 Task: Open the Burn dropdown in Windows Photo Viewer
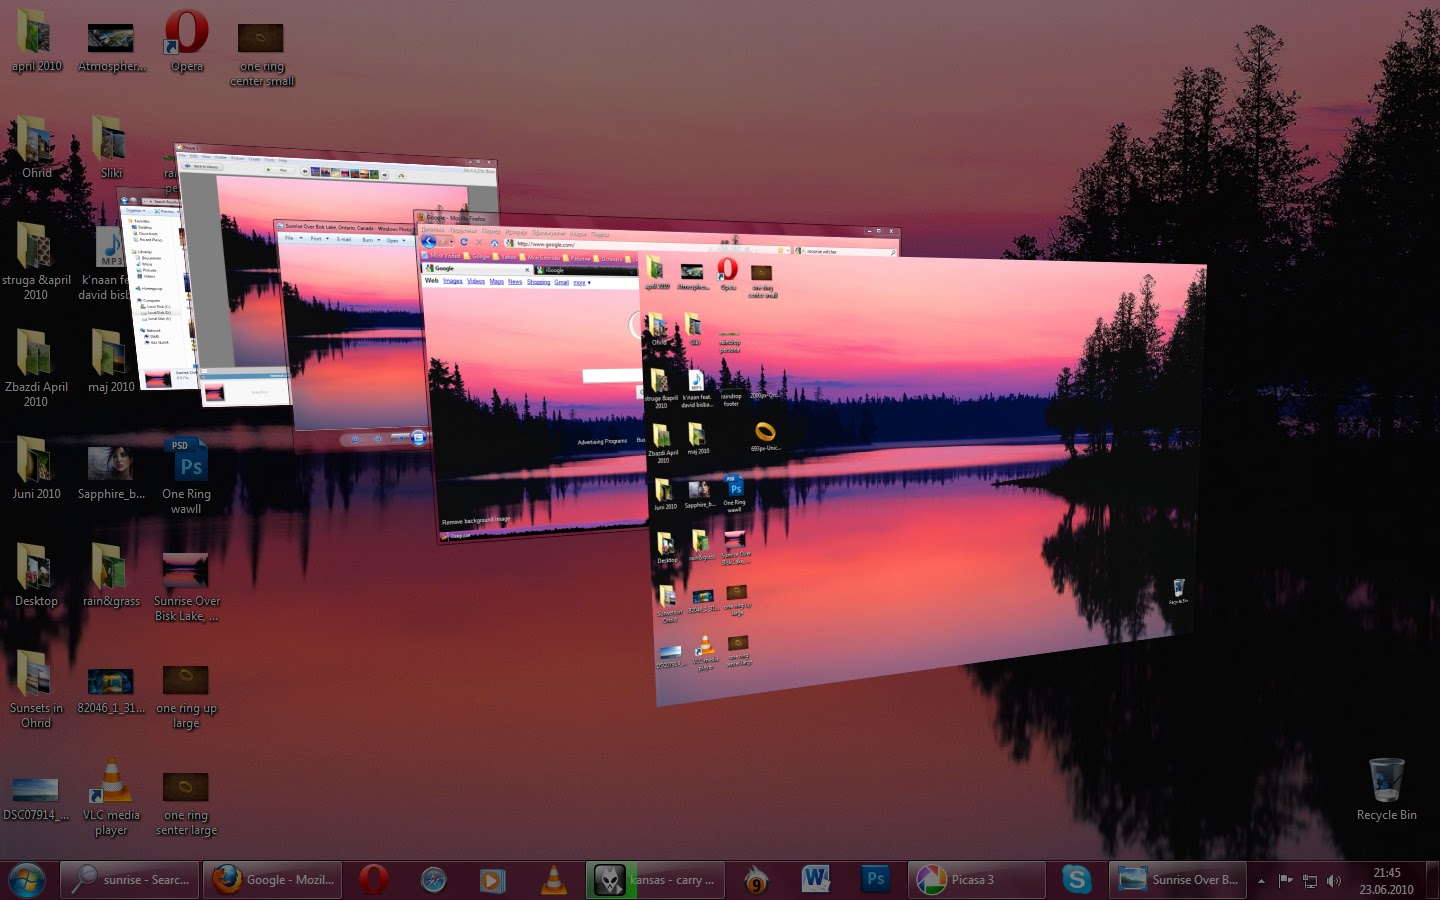click(x=379, y=240)
